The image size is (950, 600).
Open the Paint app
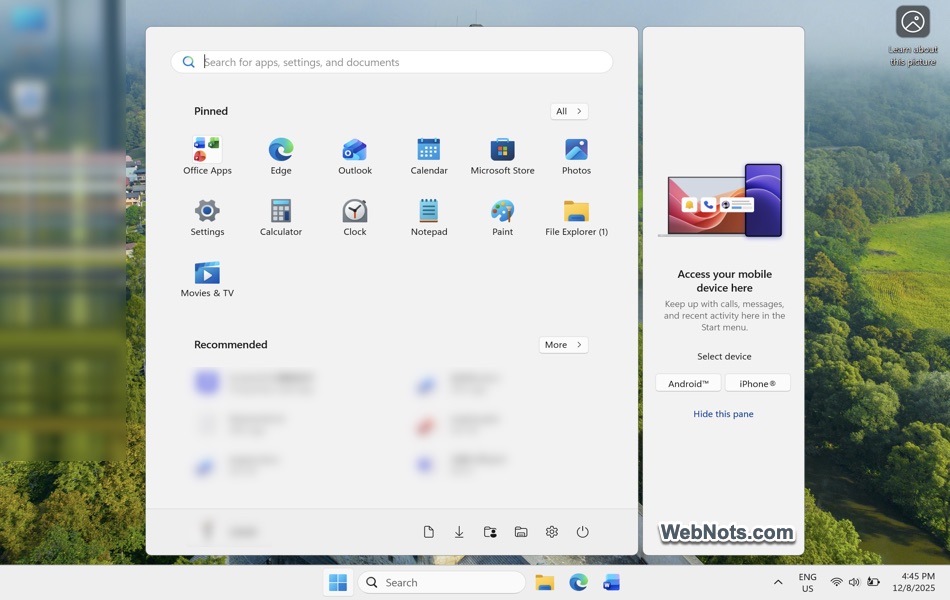tap(502, 217)
